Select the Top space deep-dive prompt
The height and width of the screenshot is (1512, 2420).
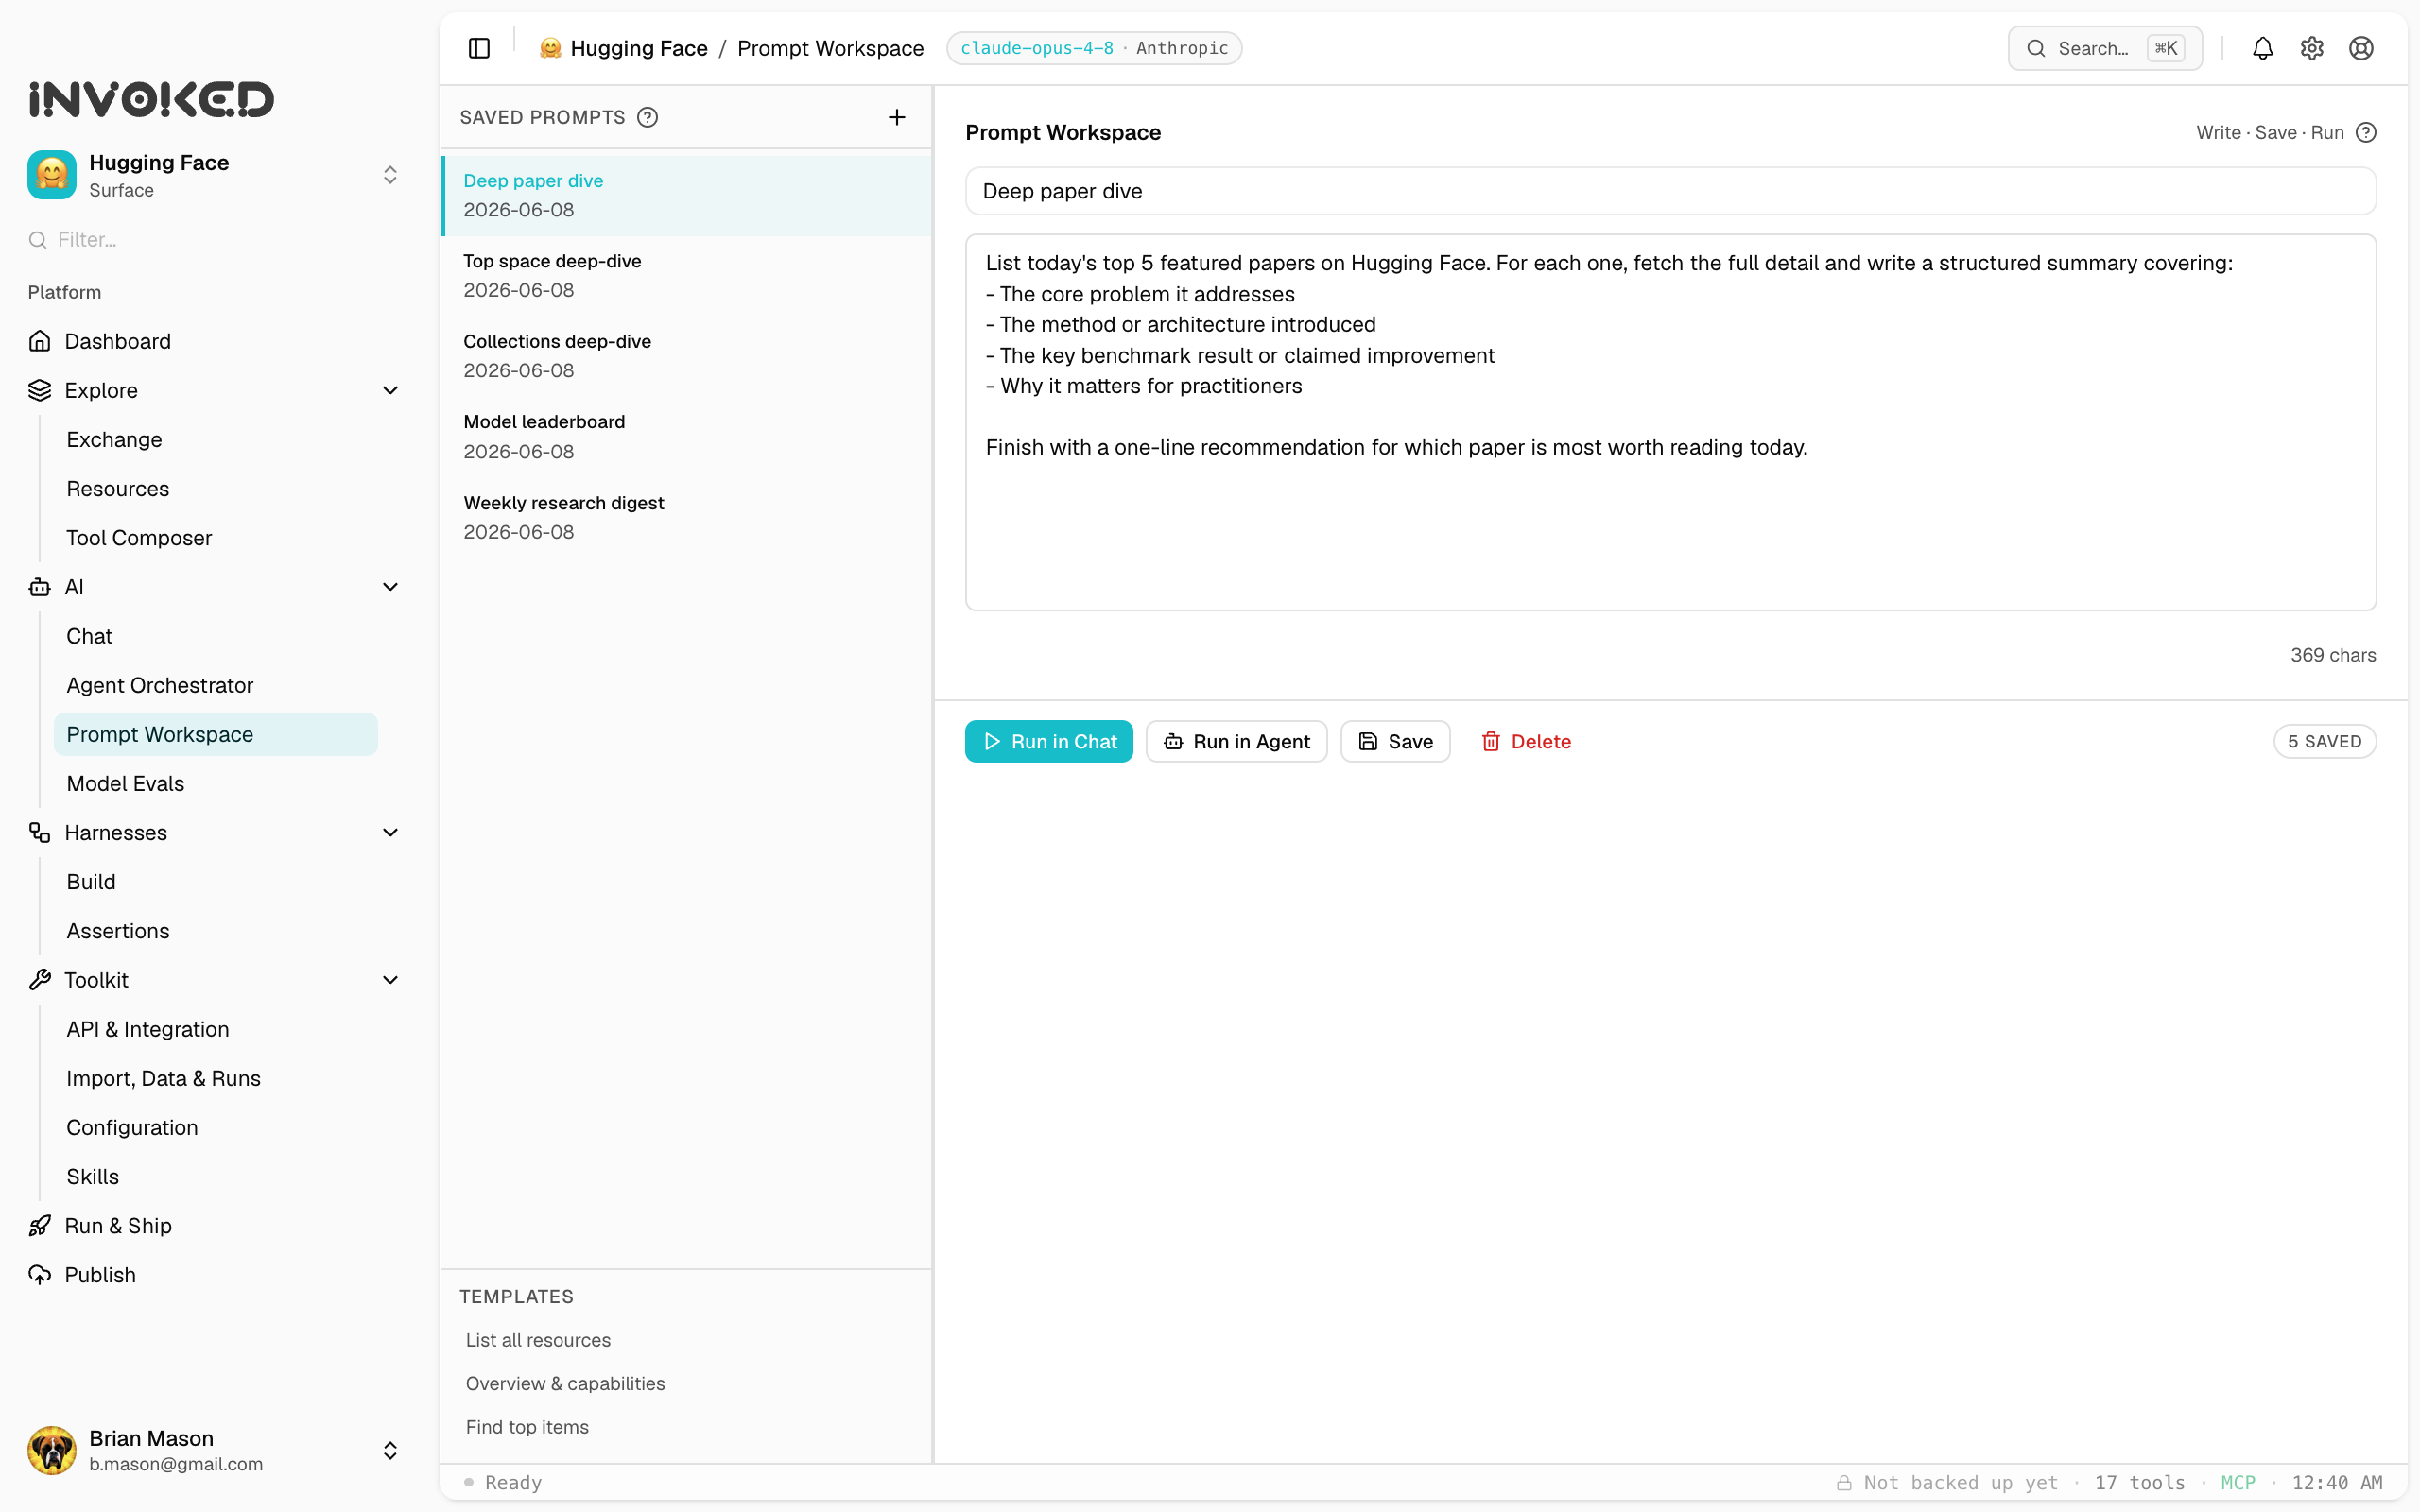coord(688,276)
